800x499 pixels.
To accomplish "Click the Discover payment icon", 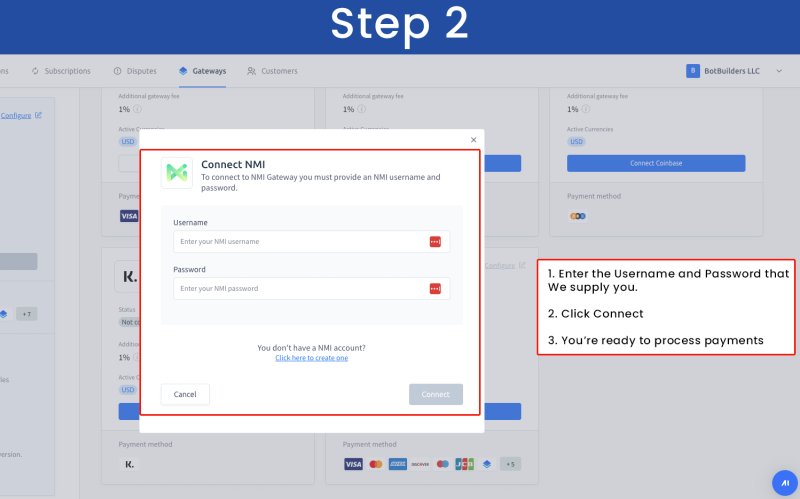I will (x=420, y=464).
